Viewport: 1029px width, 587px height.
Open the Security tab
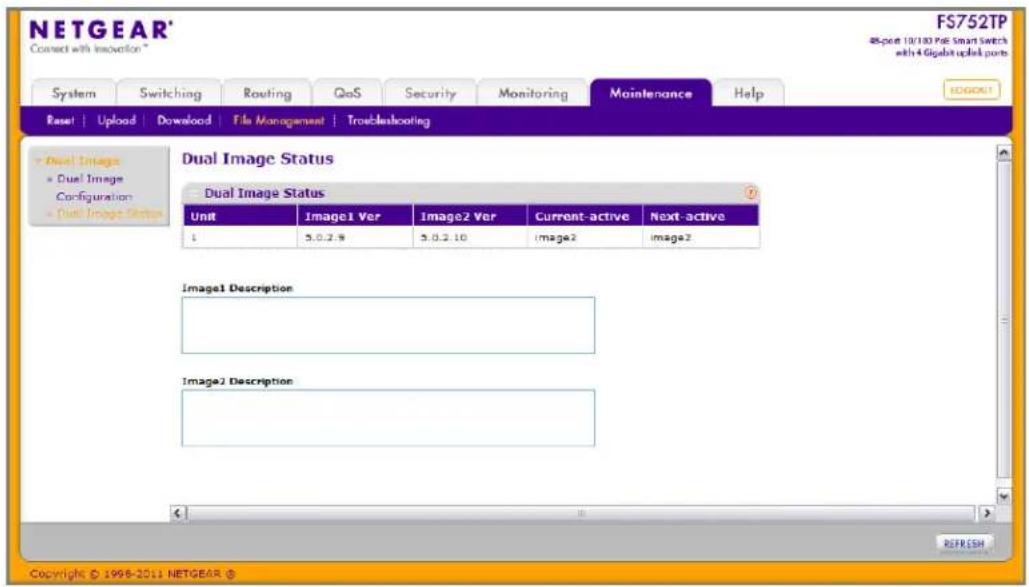tap(430, 93)
